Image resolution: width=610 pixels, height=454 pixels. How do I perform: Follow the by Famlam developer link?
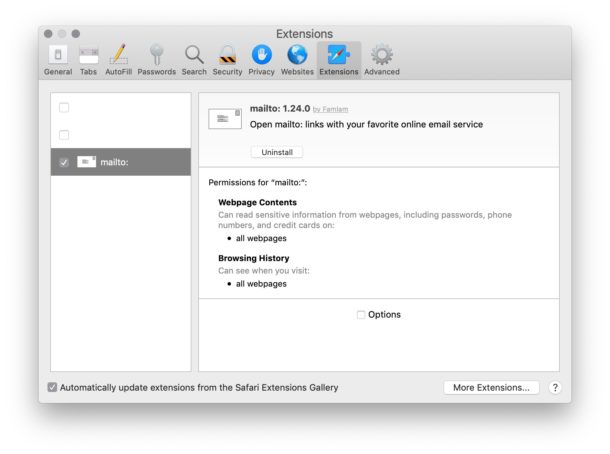click(331, 109)
